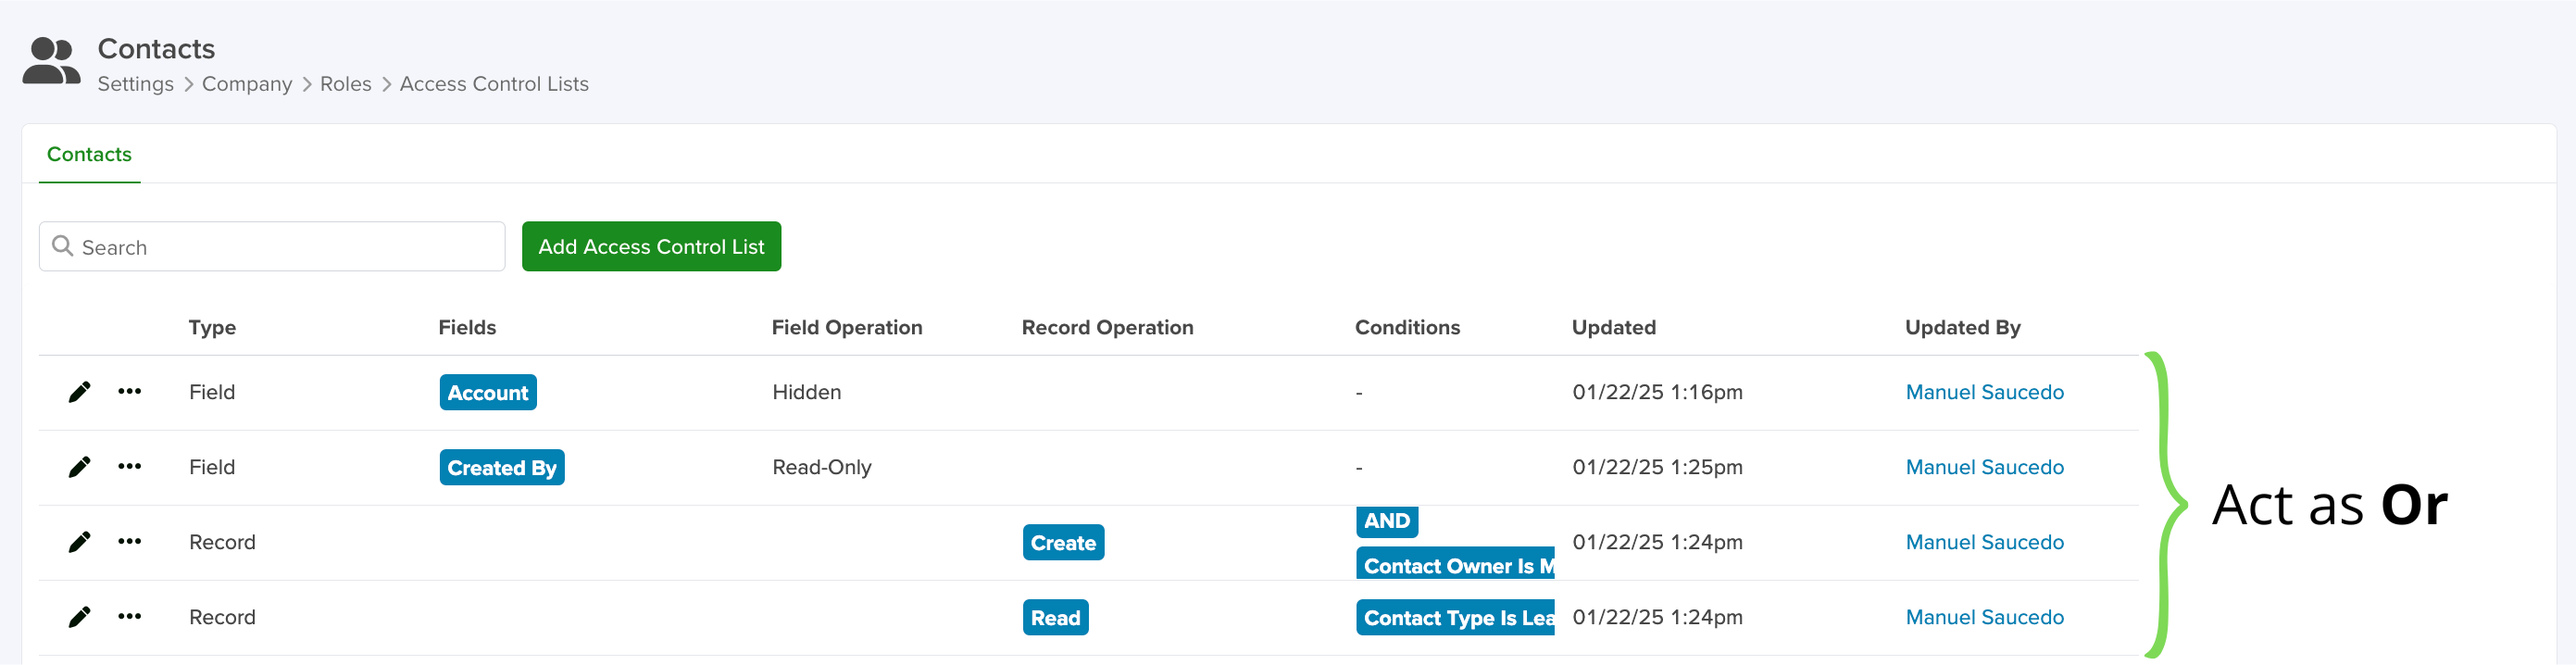Screen dimensions: 2576x665
Task: Click the Contacts people icon in header
Action: point(51,62)
